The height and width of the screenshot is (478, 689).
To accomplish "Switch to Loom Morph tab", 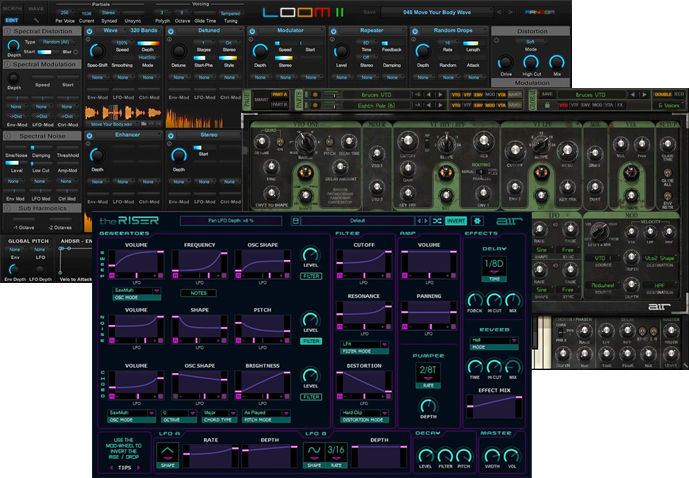I will (12, 8).
